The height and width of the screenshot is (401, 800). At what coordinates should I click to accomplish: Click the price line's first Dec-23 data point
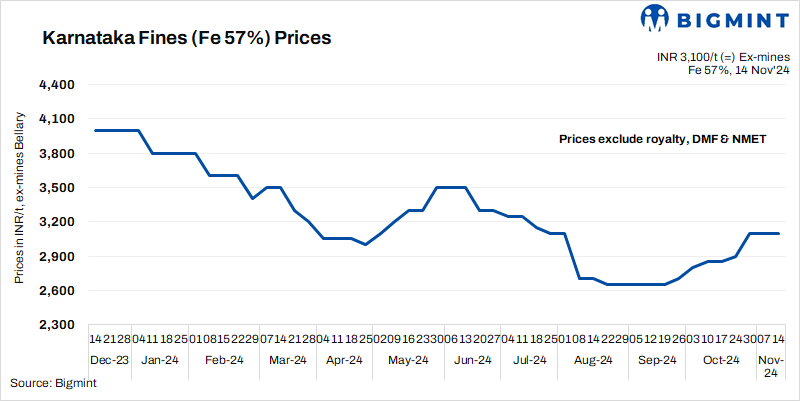[x=93, y=130]
